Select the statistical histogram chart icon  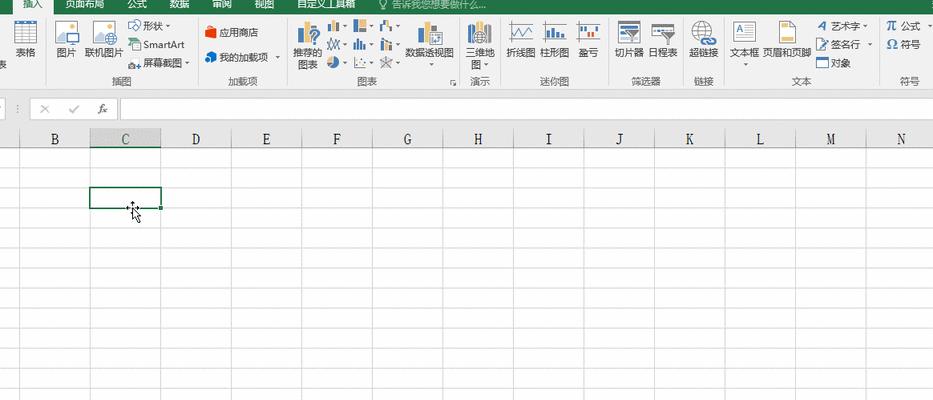360,45
